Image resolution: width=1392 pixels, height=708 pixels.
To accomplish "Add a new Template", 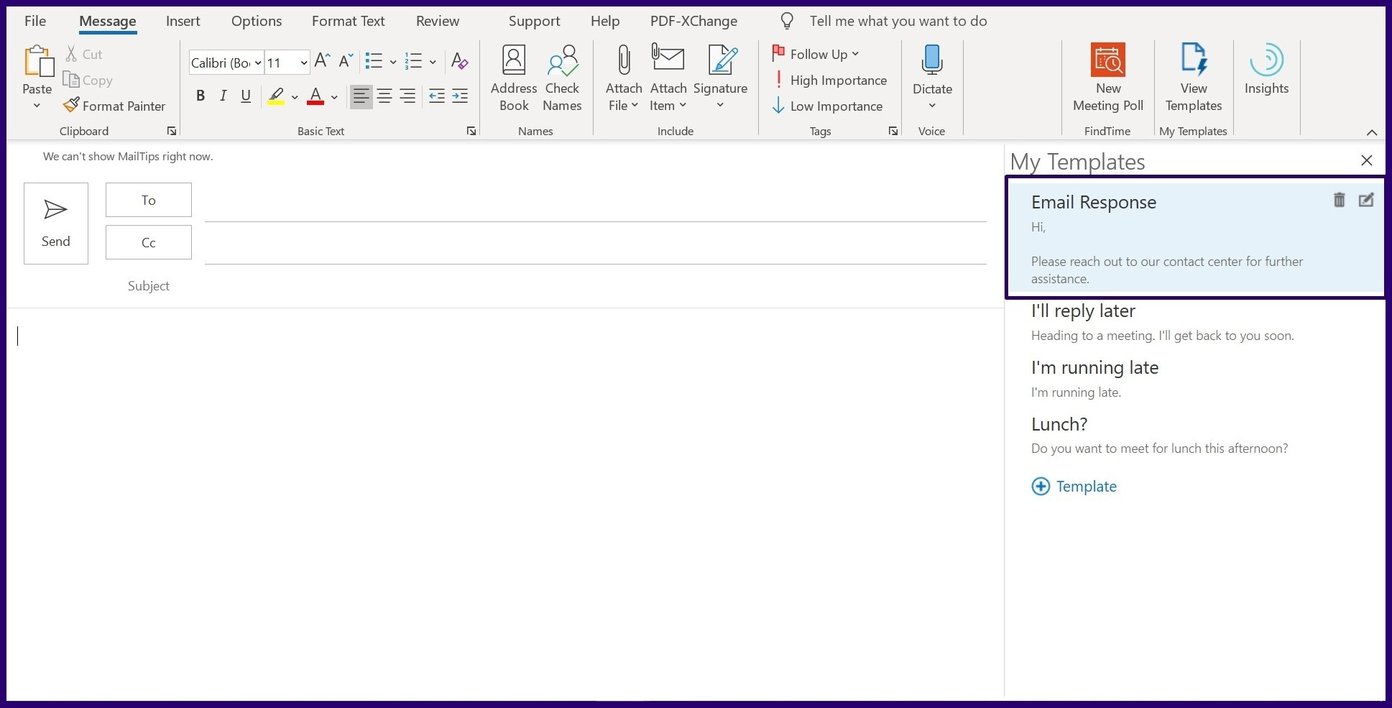I will pos(1074,486).
